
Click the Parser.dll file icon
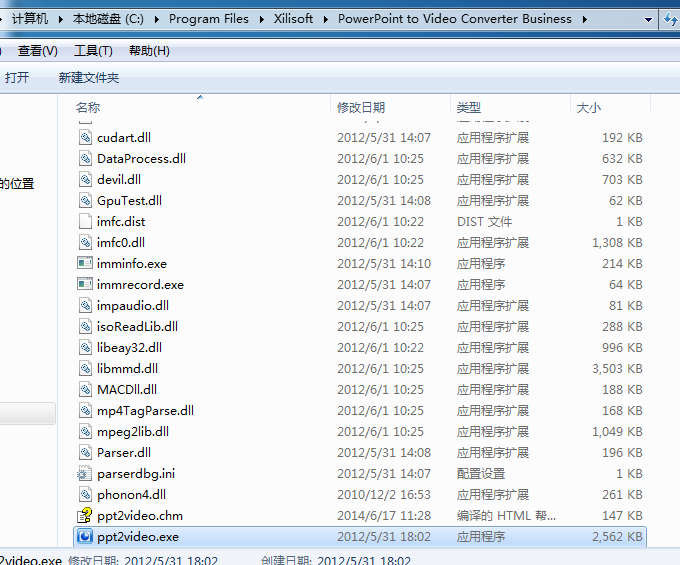click(x=85, y=453)
